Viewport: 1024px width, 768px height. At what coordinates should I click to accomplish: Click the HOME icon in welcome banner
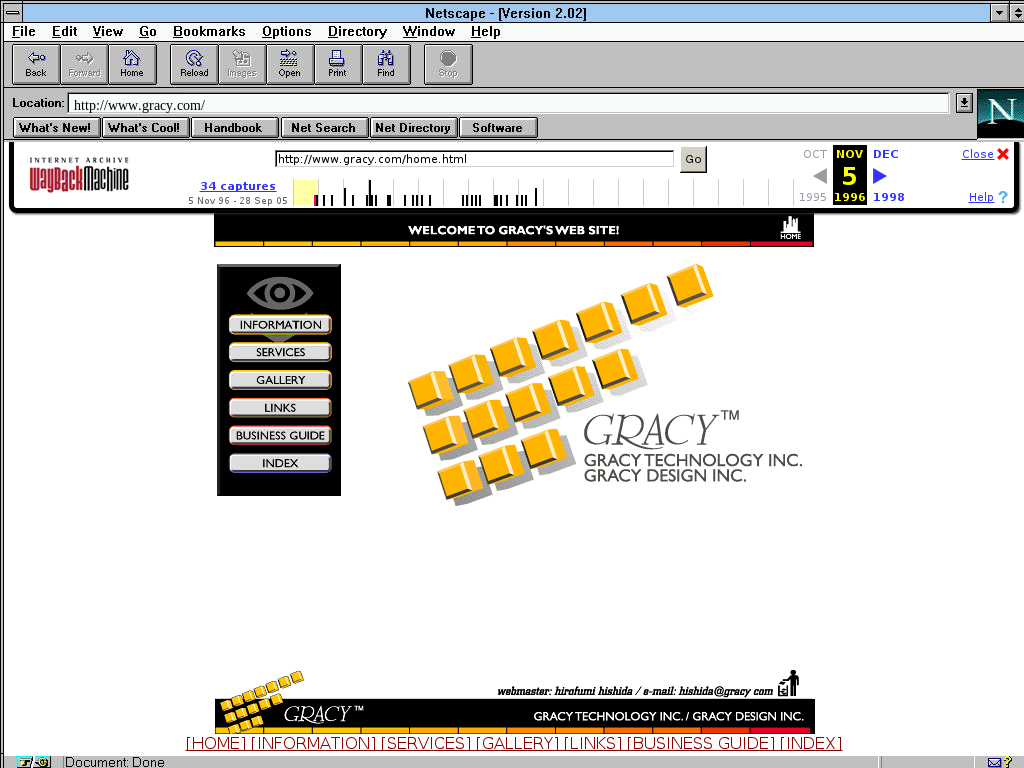pos(790,229)
